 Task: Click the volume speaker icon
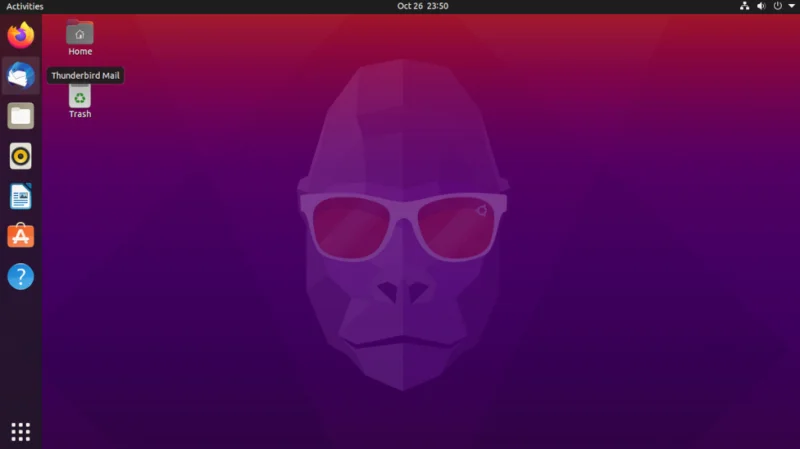[x=761, y=6]
